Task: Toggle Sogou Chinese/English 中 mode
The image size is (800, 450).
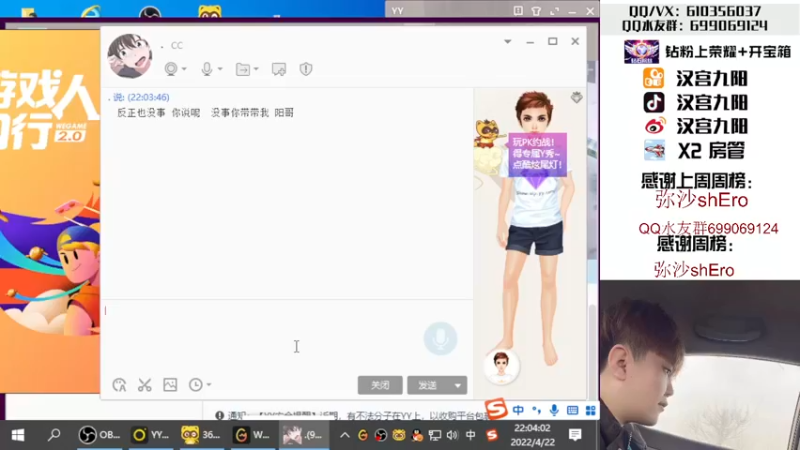Action: click(518, 410)
